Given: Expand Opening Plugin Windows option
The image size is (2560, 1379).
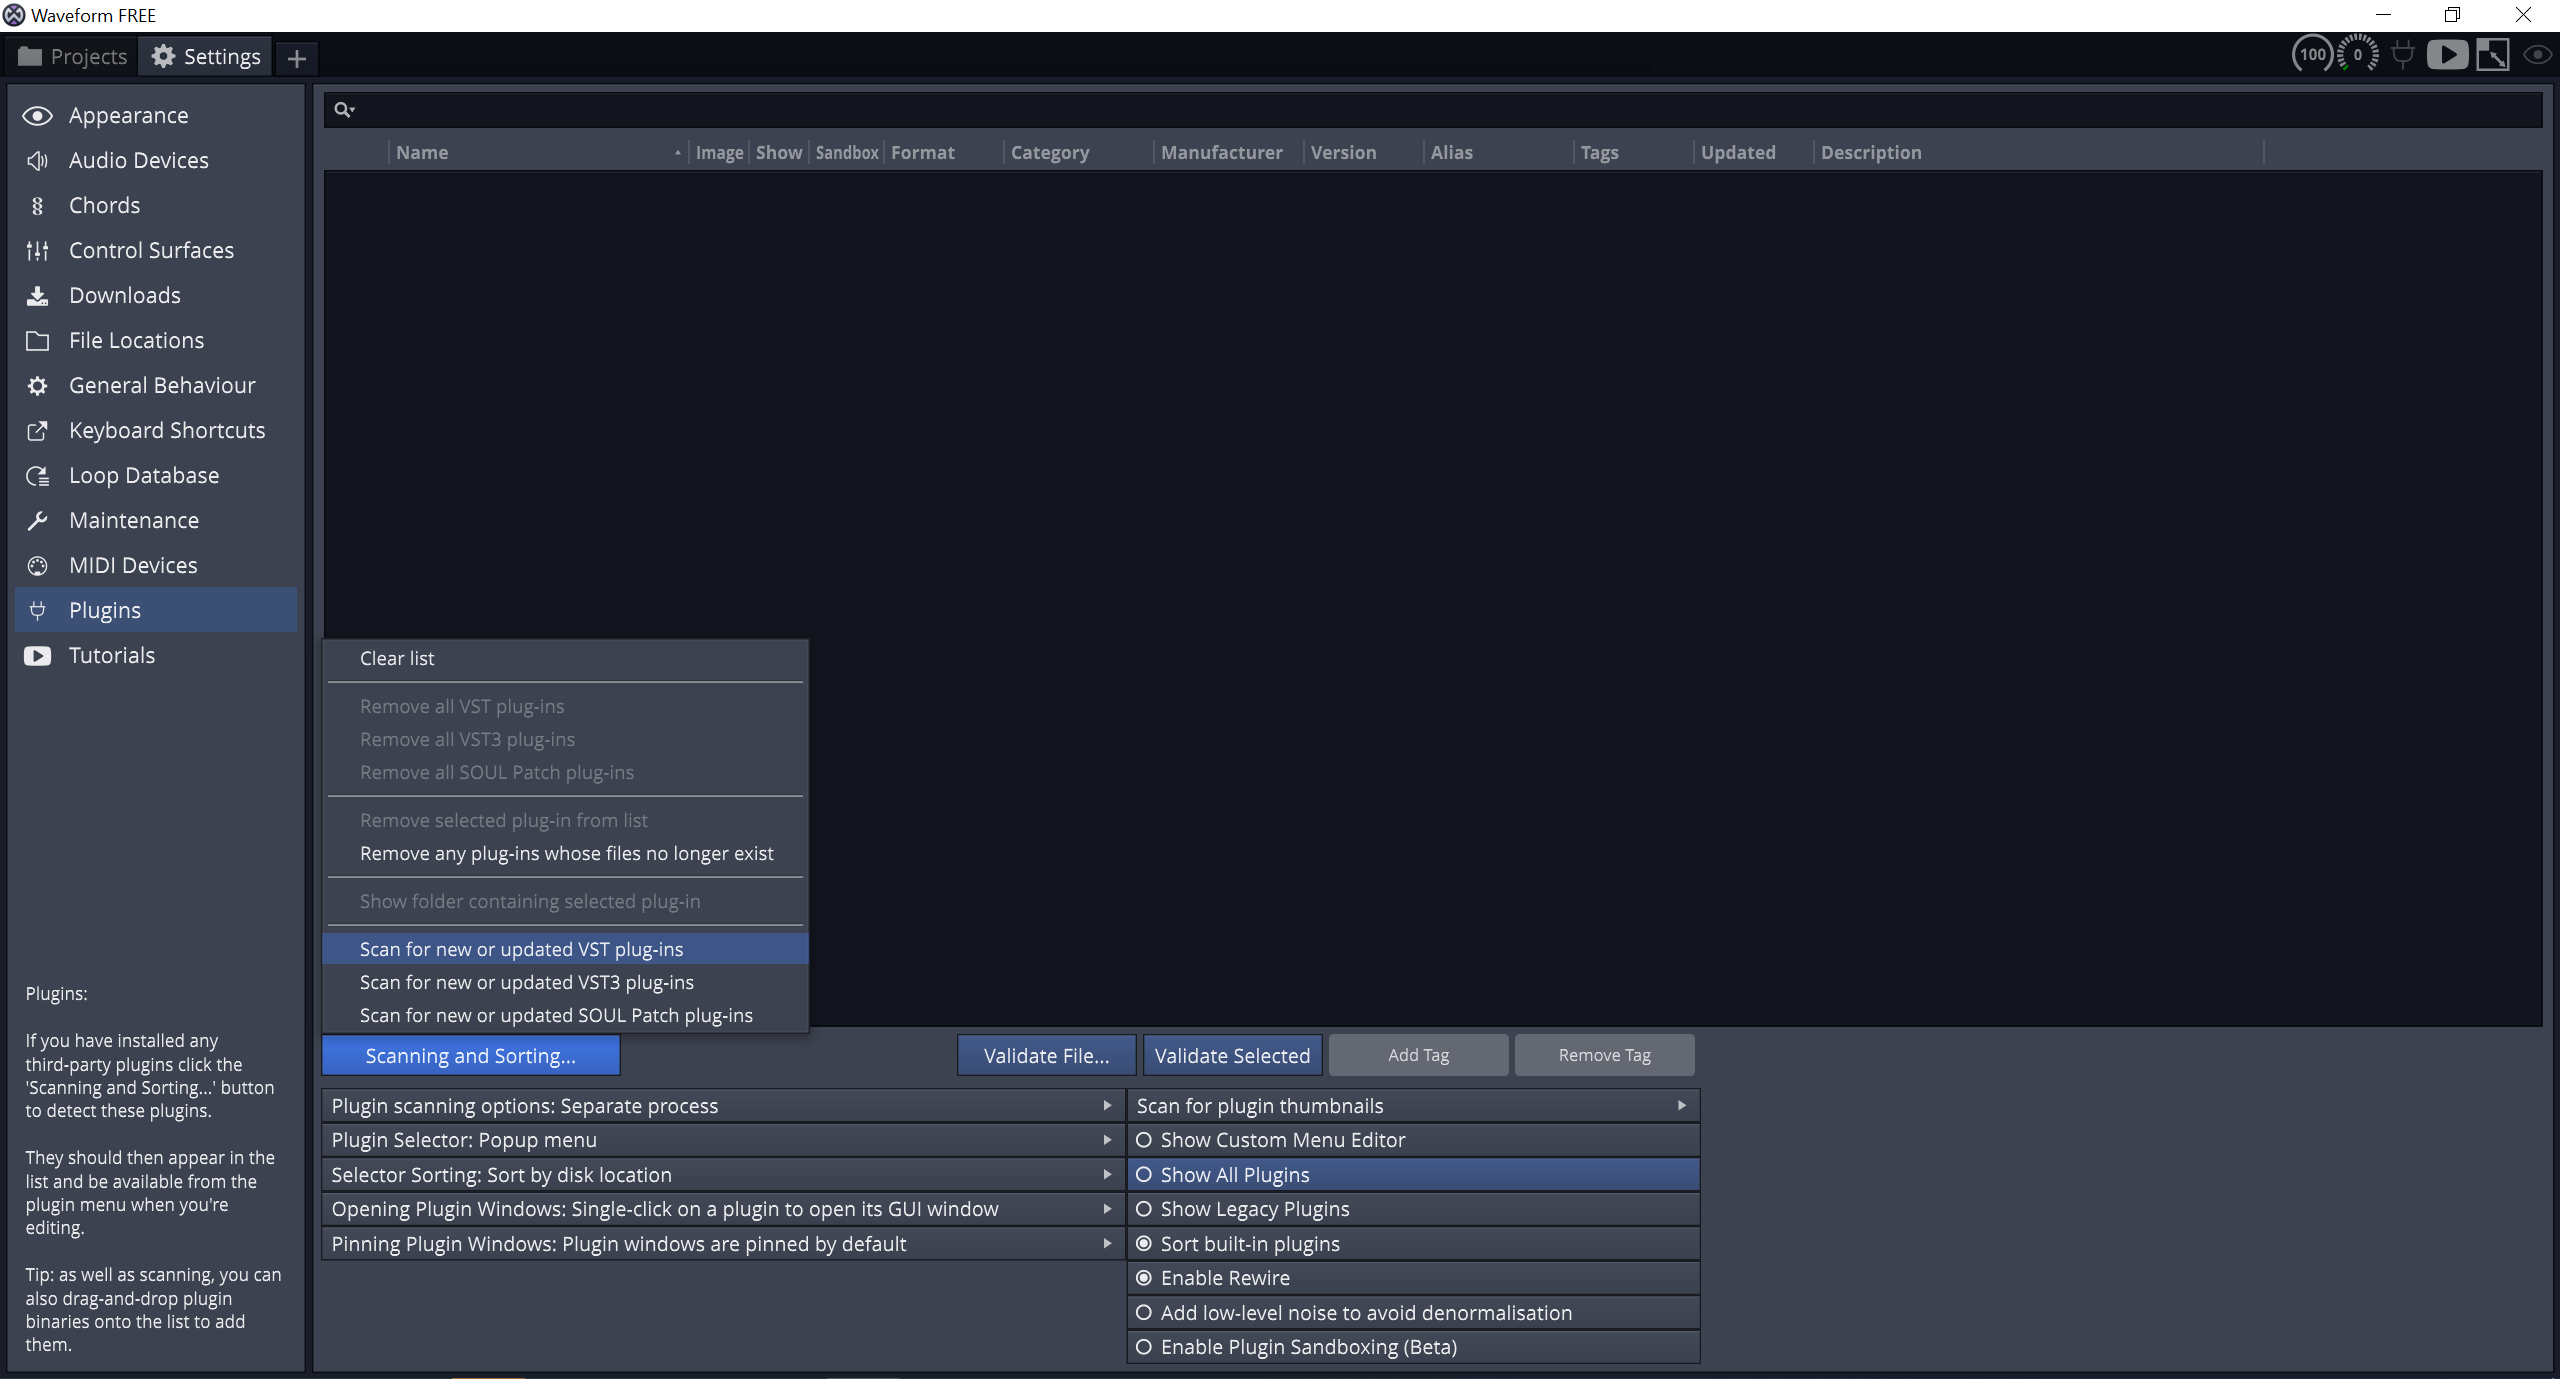Looking at the screenshot, I should [x=722, y=1209].
